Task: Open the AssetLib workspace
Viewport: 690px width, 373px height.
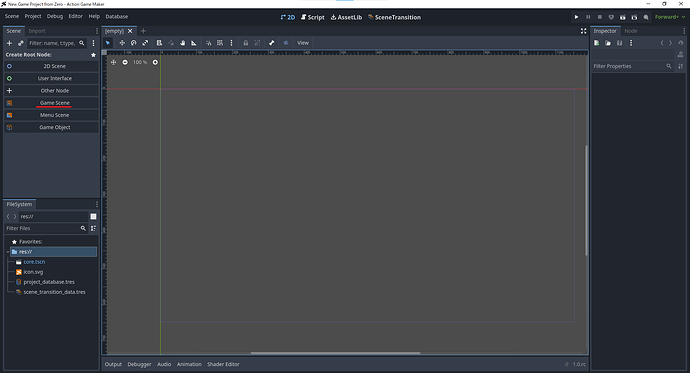Action: pyautogui.click(x=346, y=17)
